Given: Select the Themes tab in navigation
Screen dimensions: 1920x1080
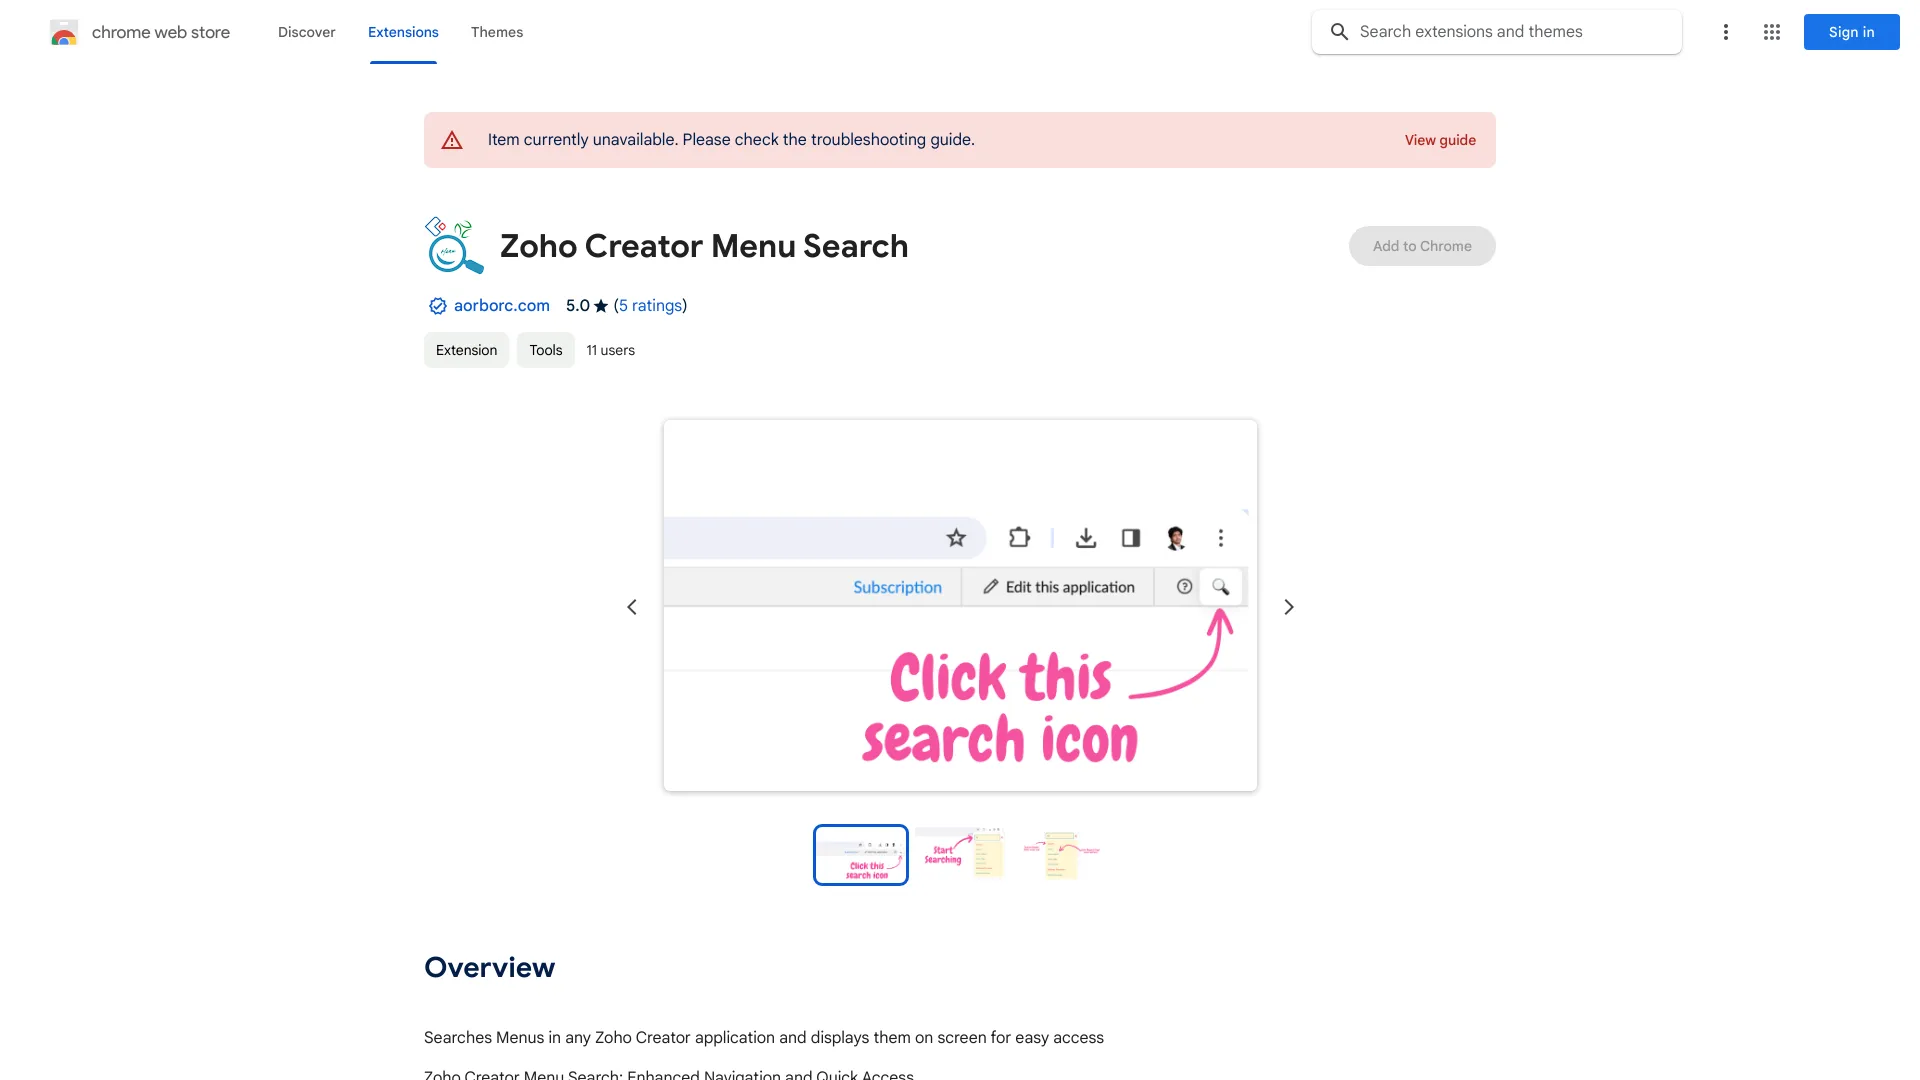Looking at the screenshot, I should pyautogui.click(x=496, y=32).
